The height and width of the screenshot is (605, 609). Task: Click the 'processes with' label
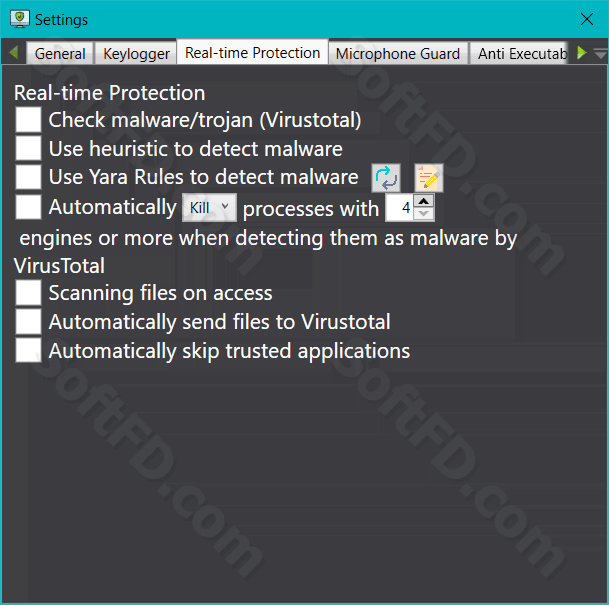point(311,209)
